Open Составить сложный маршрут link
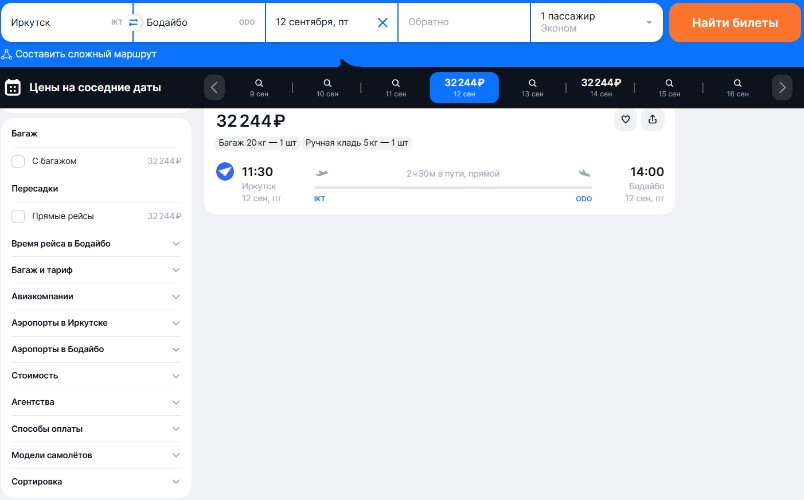804x500 pixels. pyautogui.click(x=78, y=54)
